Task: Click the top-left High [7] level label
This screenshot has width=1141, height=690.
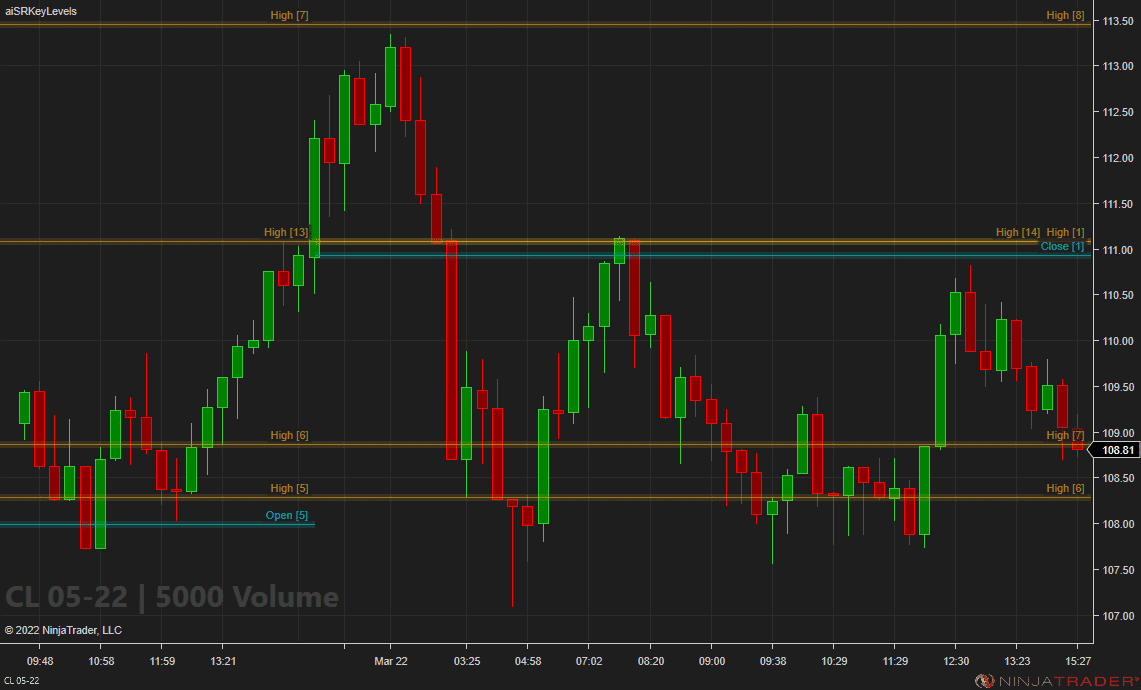Action: (x=289, y=15)
